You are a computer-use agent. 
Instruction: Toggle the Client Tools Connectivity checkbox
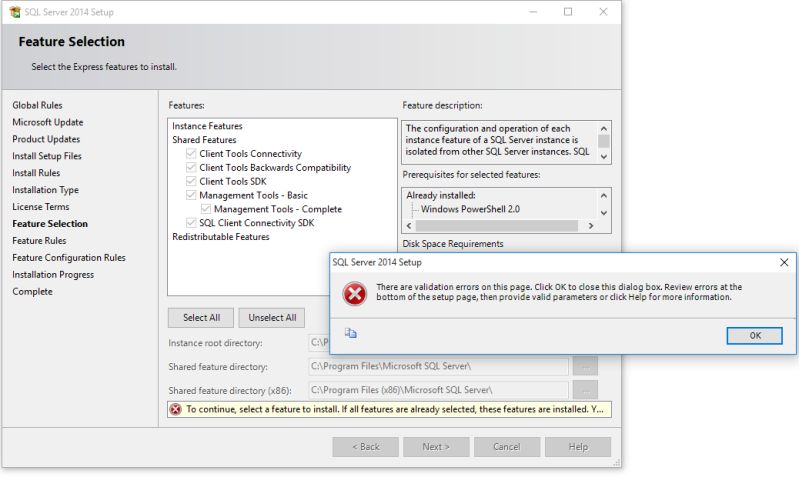tap(191, 153)
